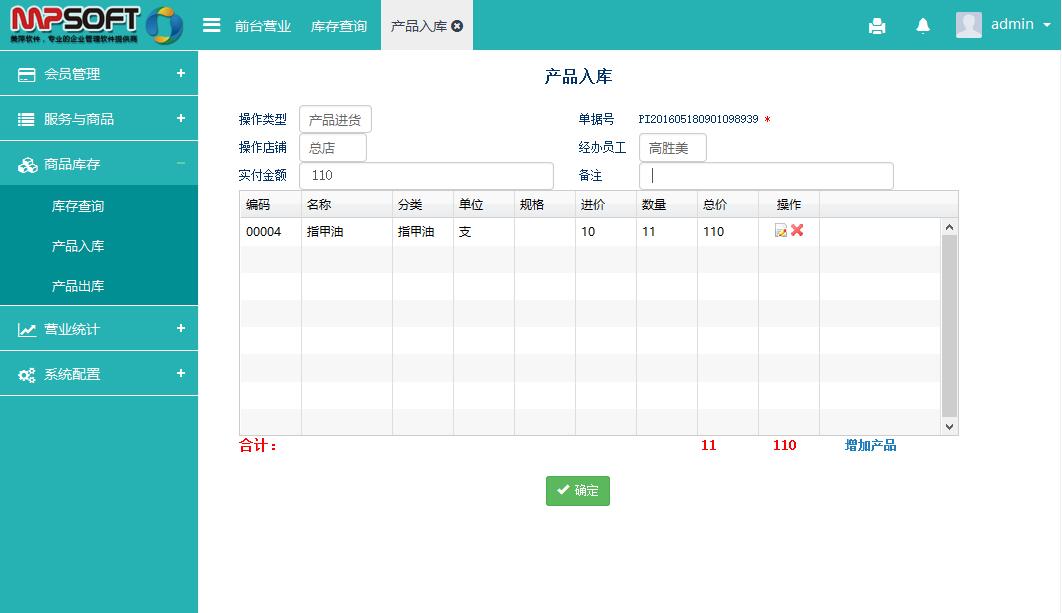The height and width of the screenshot is (613, 1062).
Task: Open the notification bell
Action: [x=923, y=26]
